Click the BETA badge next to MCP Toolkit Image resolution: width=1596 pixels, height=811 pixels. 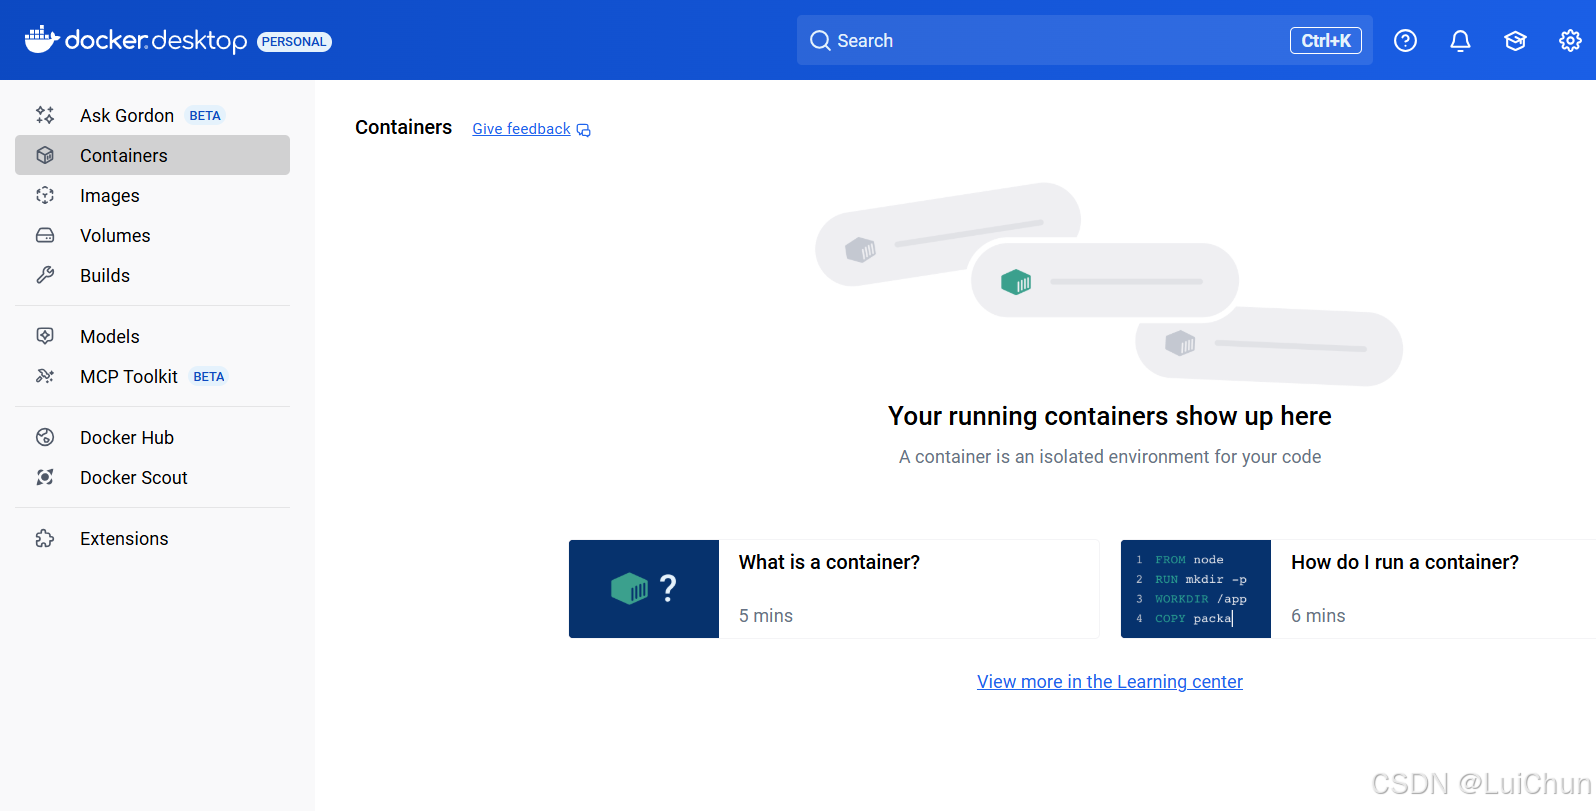(x=209, y=377)
